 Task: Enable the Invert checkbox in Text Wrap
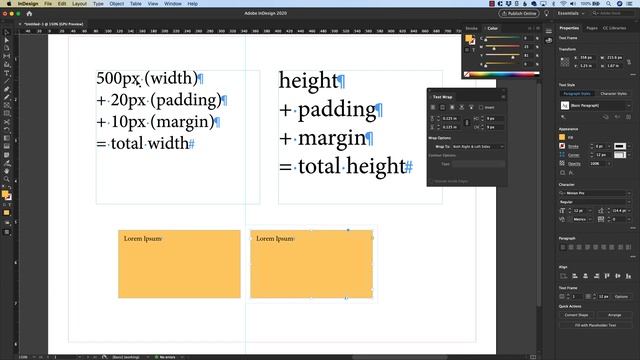click(x=481, y=107)
